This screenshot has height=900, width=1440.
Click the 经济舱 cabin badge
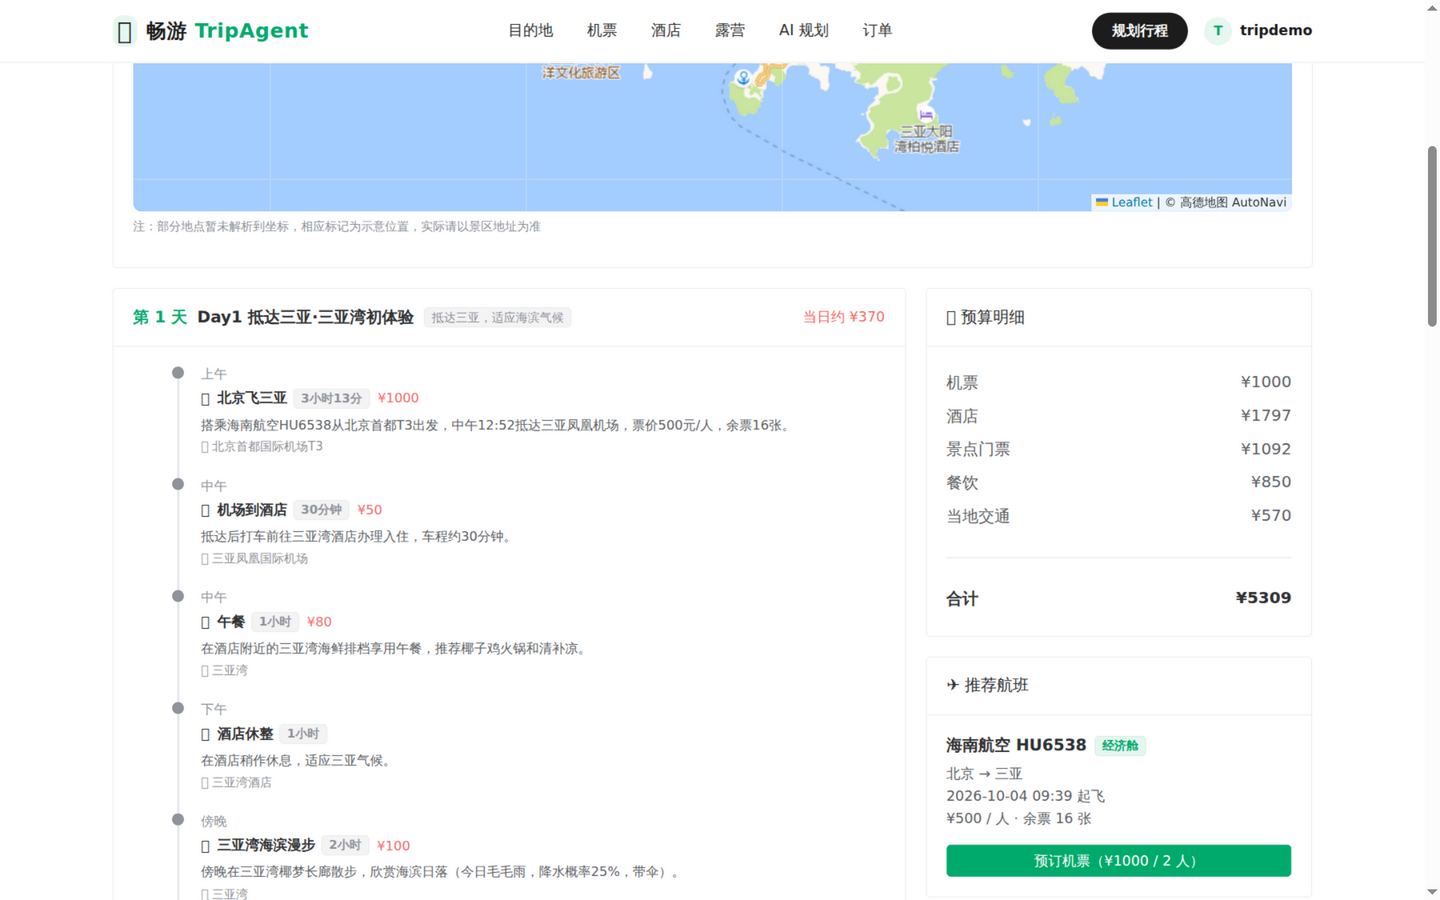coord(1120,746)
